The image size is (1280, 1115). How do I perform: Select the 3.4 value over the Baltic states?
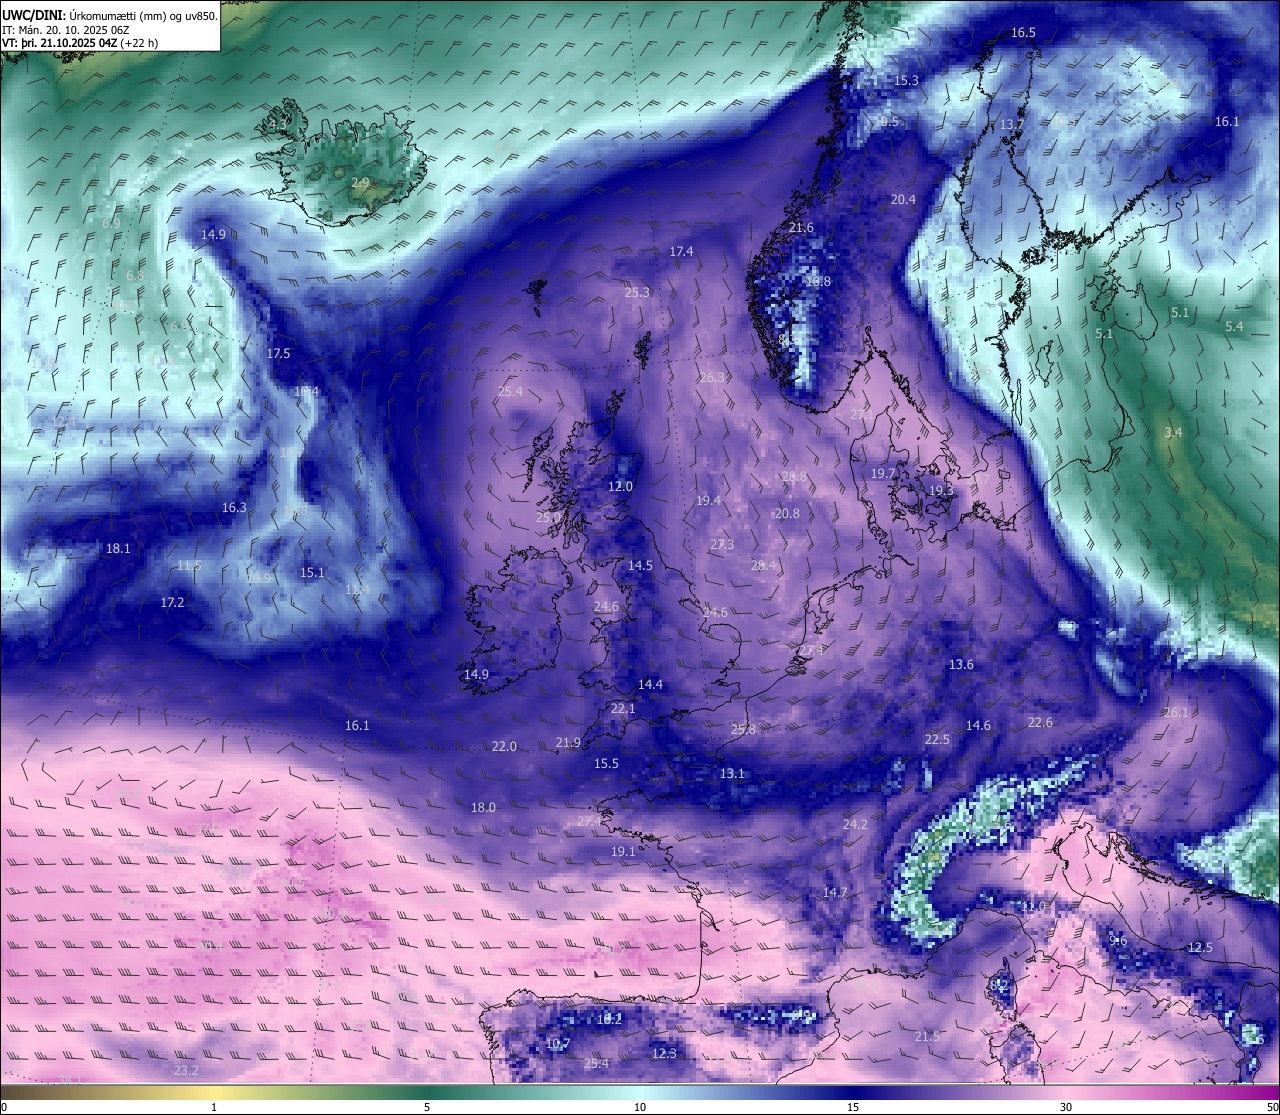(x=1173, y=433)
